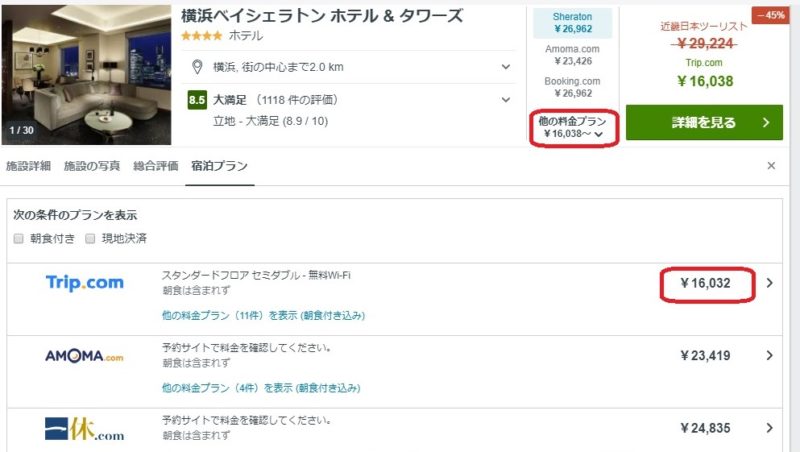800x452 pixels.
Task: Click the ¥23,419 AMOMA plan price
Action: point(705,356)
